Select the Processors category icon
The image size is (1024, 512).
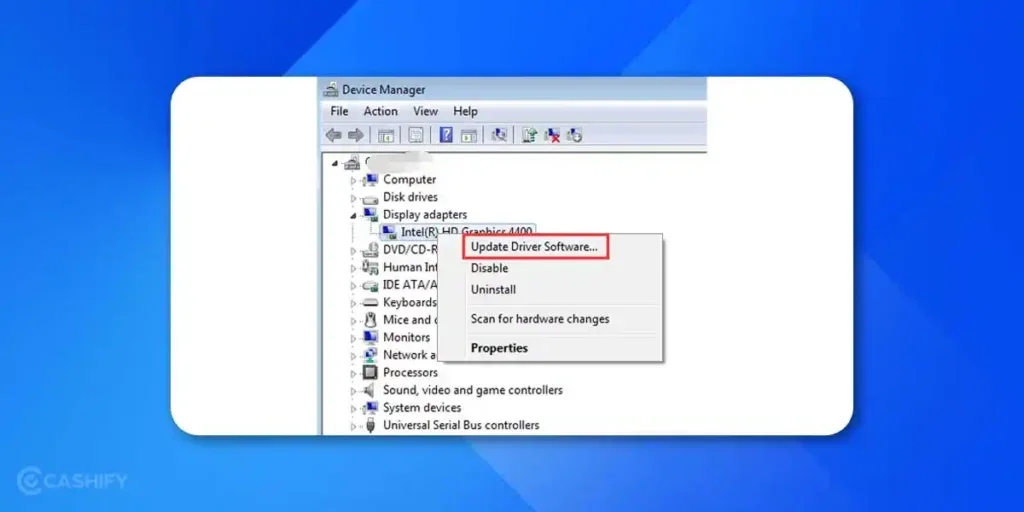370,372
